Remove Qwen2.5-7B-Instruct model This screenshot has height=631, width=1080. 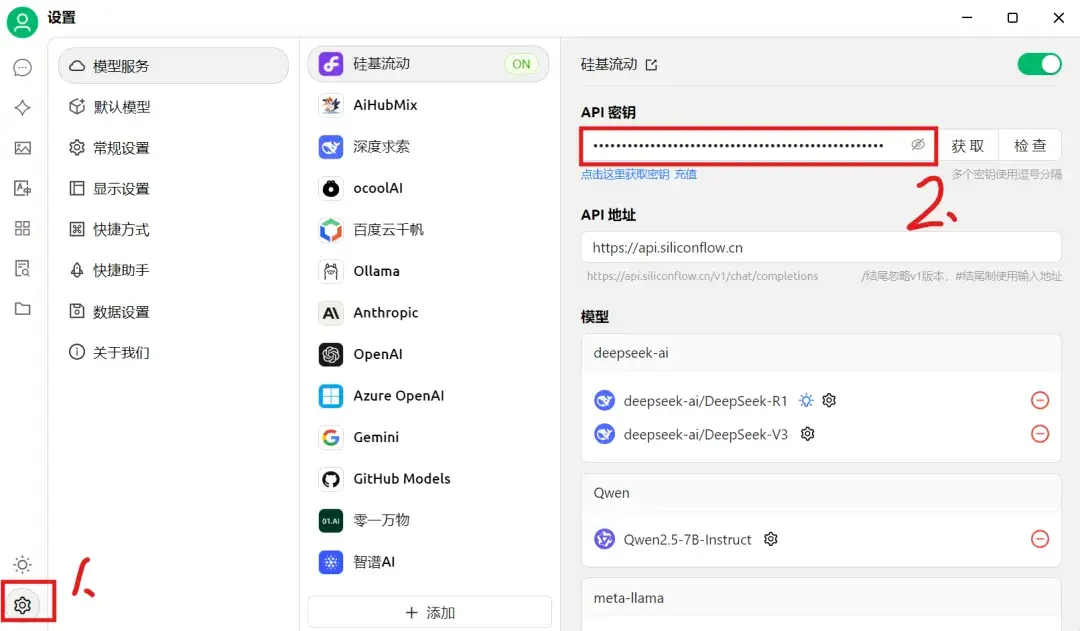click(x=1040, y=539)
